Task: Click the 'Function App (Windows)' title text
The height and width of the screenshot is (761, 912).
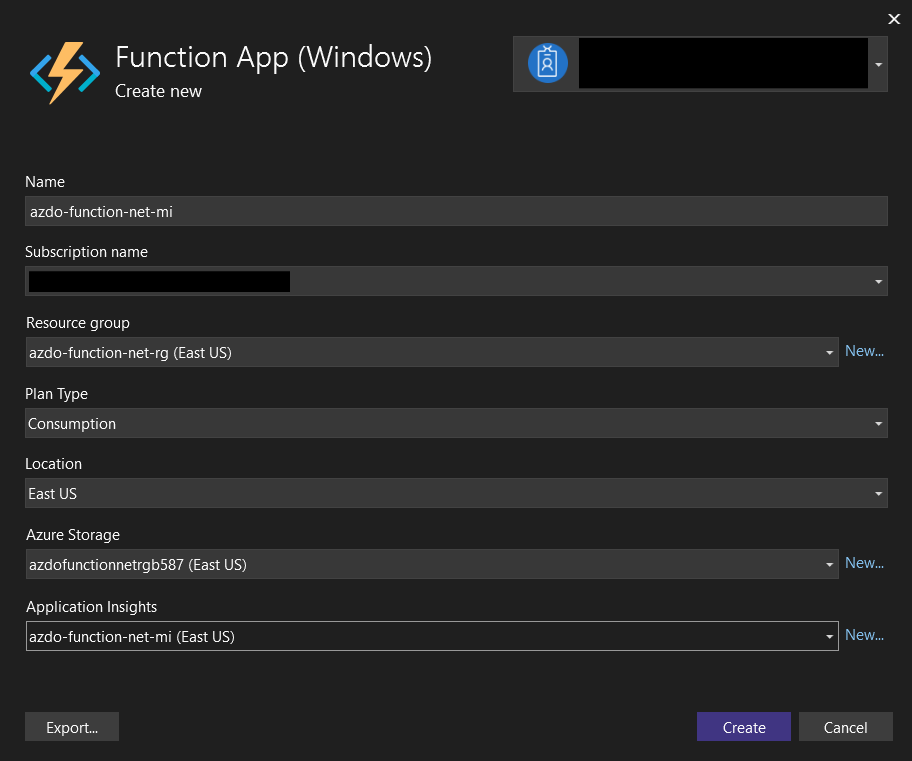Action: [x=273, y=58]
